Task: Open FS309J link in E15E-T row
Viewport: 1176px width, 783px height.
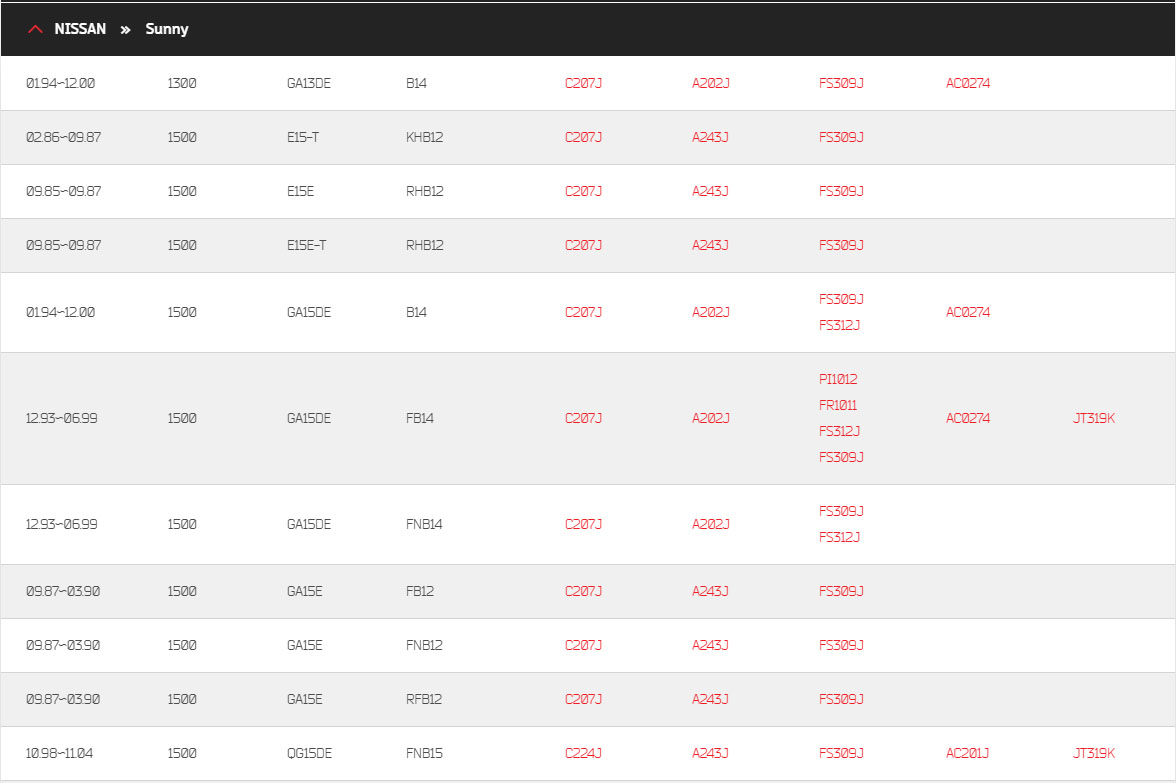Action: (841, 245)
